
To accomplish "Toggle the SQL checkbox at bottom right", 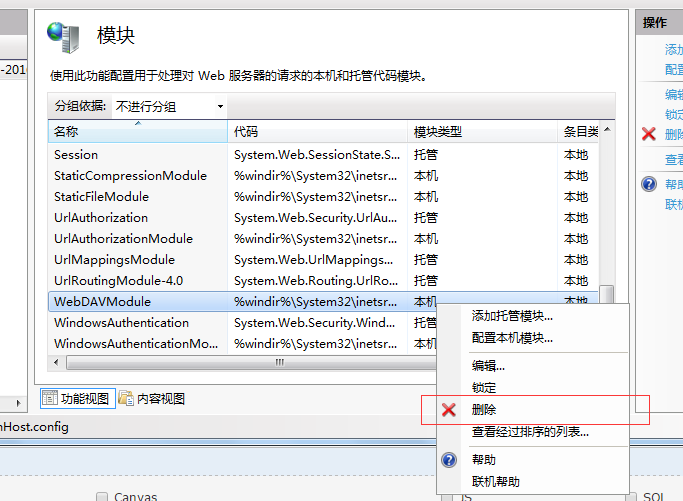I will (630, 496).
